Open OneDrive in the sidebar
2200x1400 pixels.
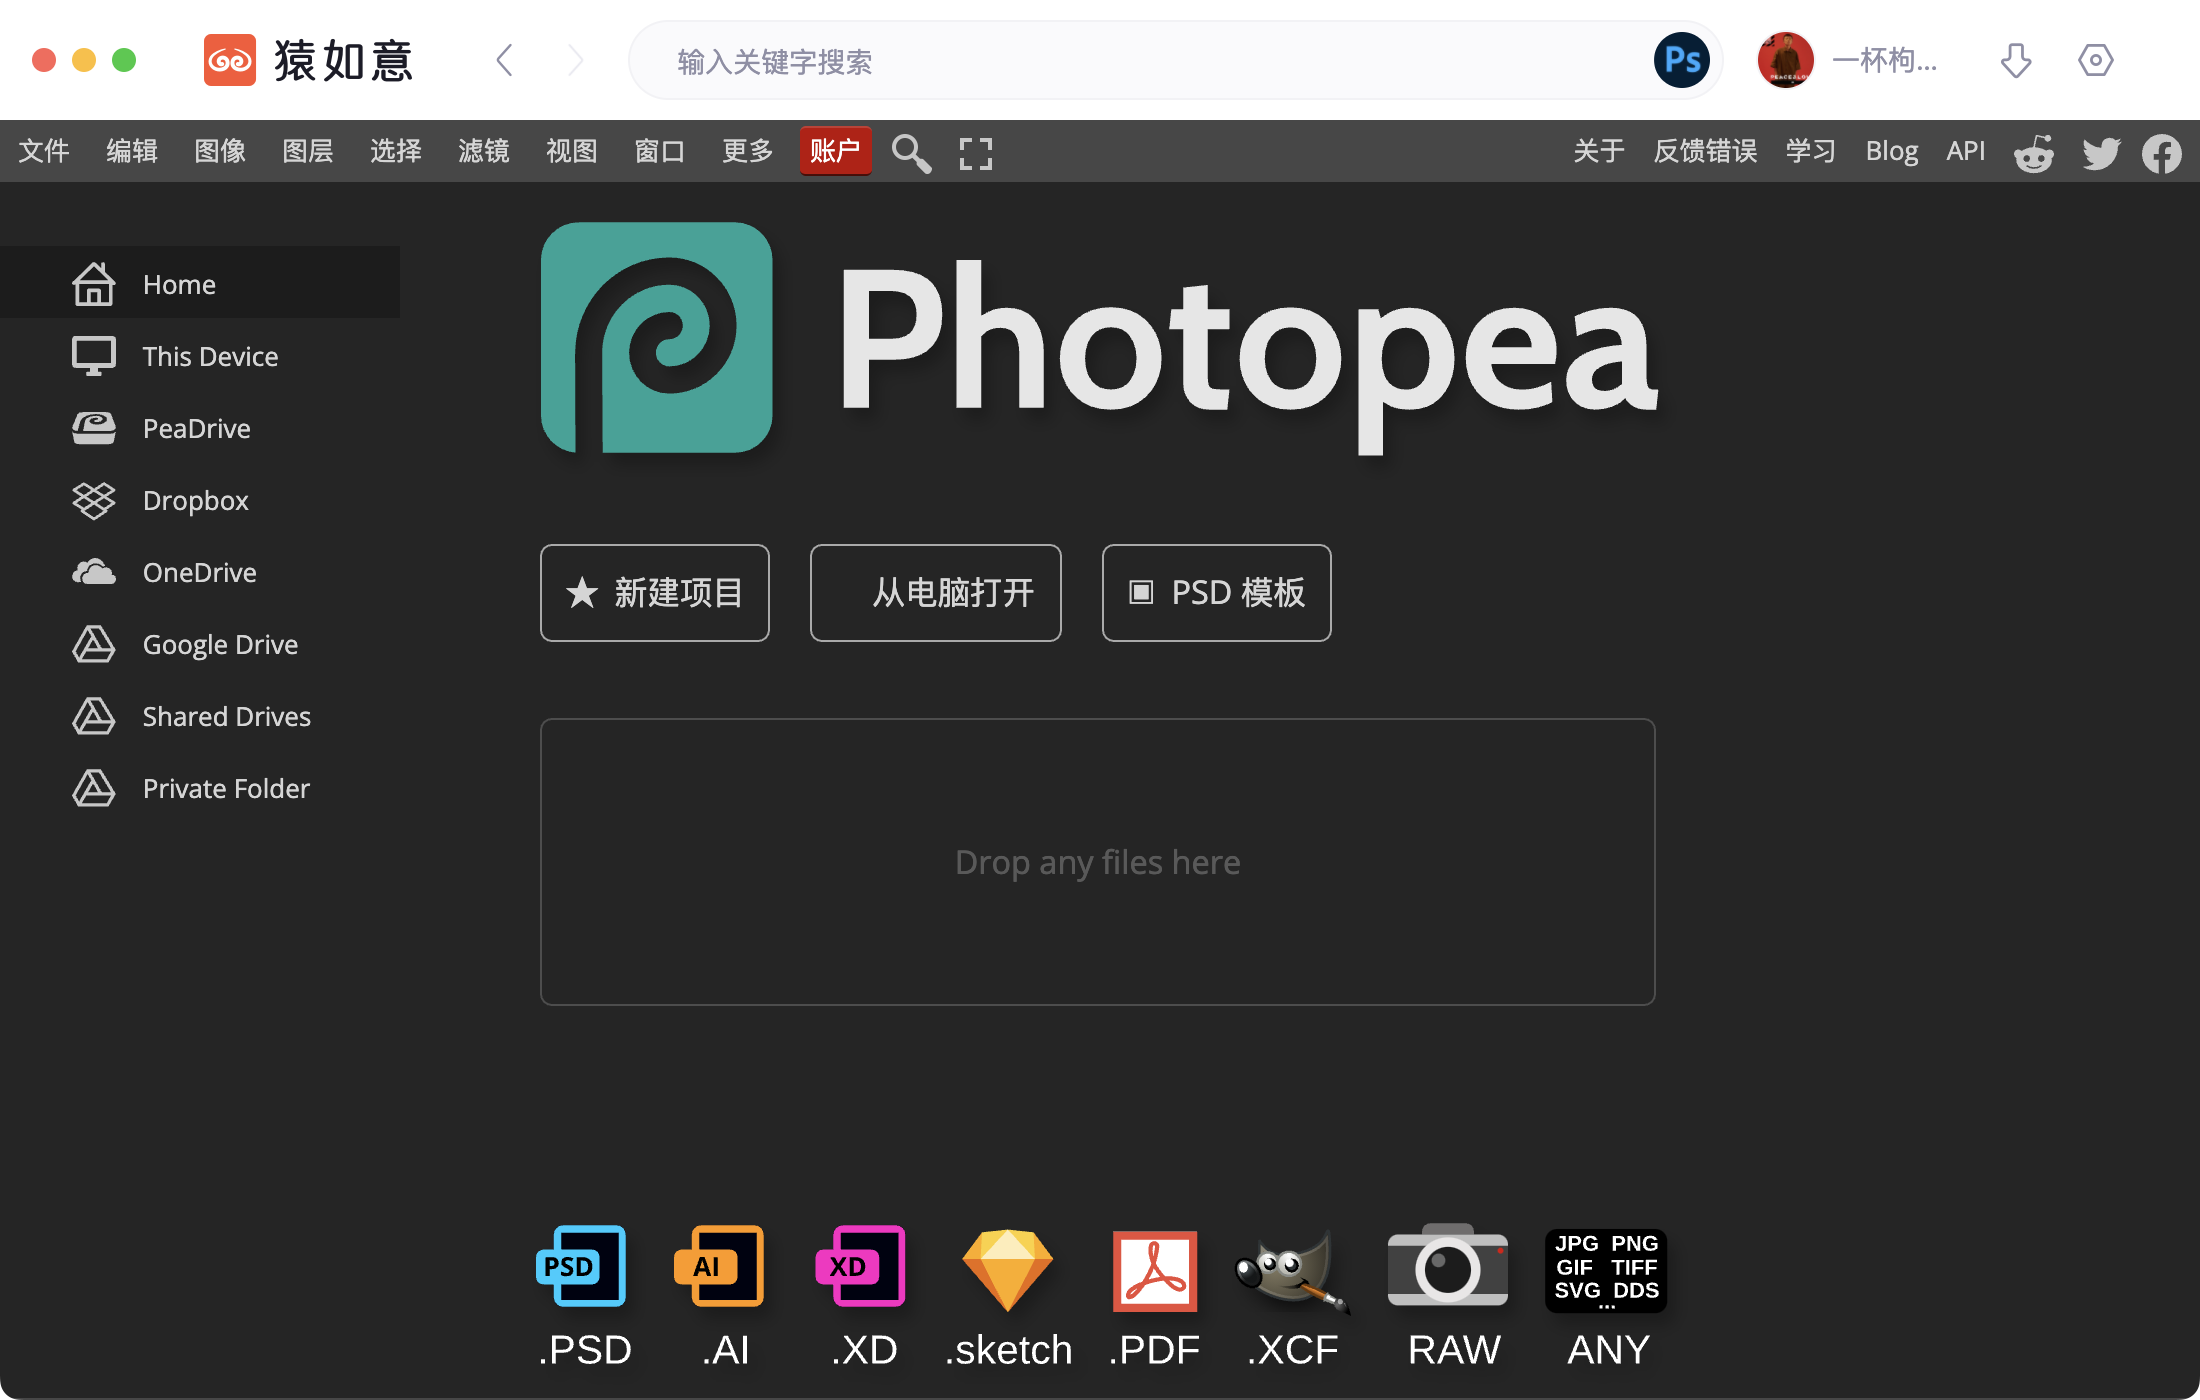200,572
